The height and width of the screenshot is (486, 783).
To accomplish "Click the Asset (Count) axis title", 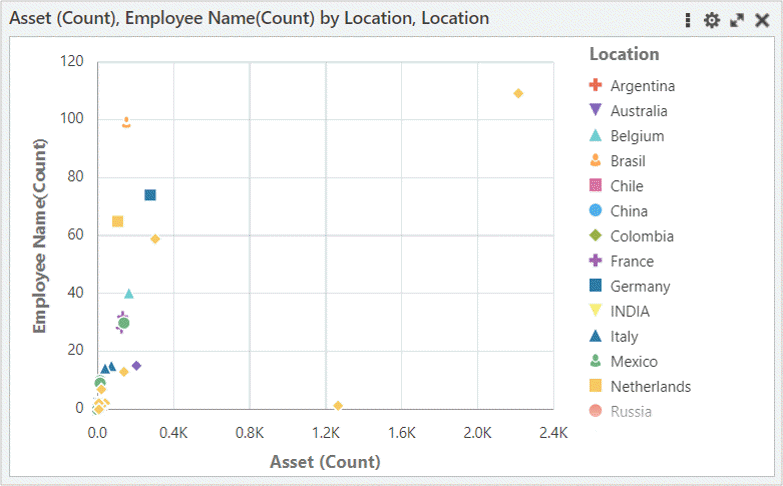I will (326, 462).
